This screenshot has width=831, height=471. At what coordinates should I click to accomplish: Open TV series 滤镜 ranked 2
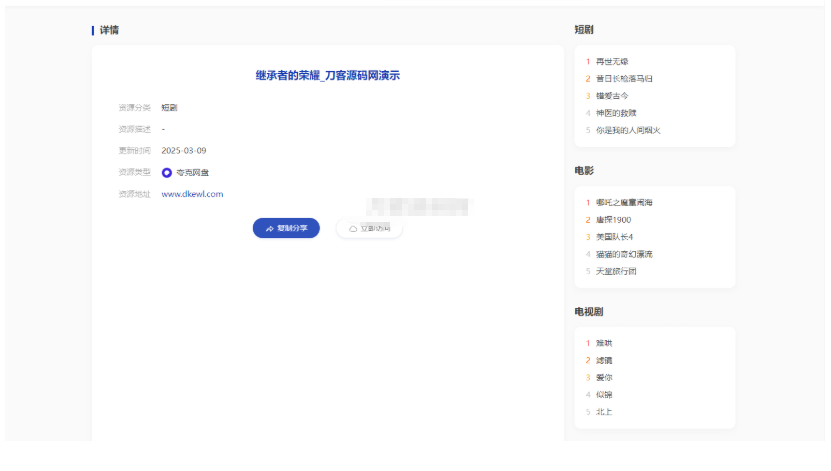click(x=604, y=361)
